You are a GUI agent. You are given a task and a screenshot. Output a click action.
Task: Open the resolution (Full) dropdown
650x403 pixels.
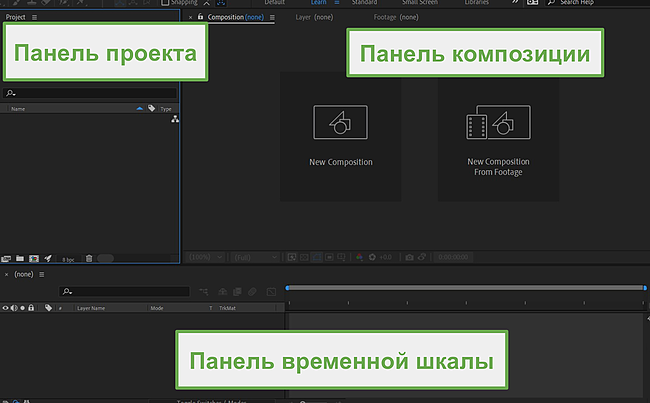tap(255, 257)
